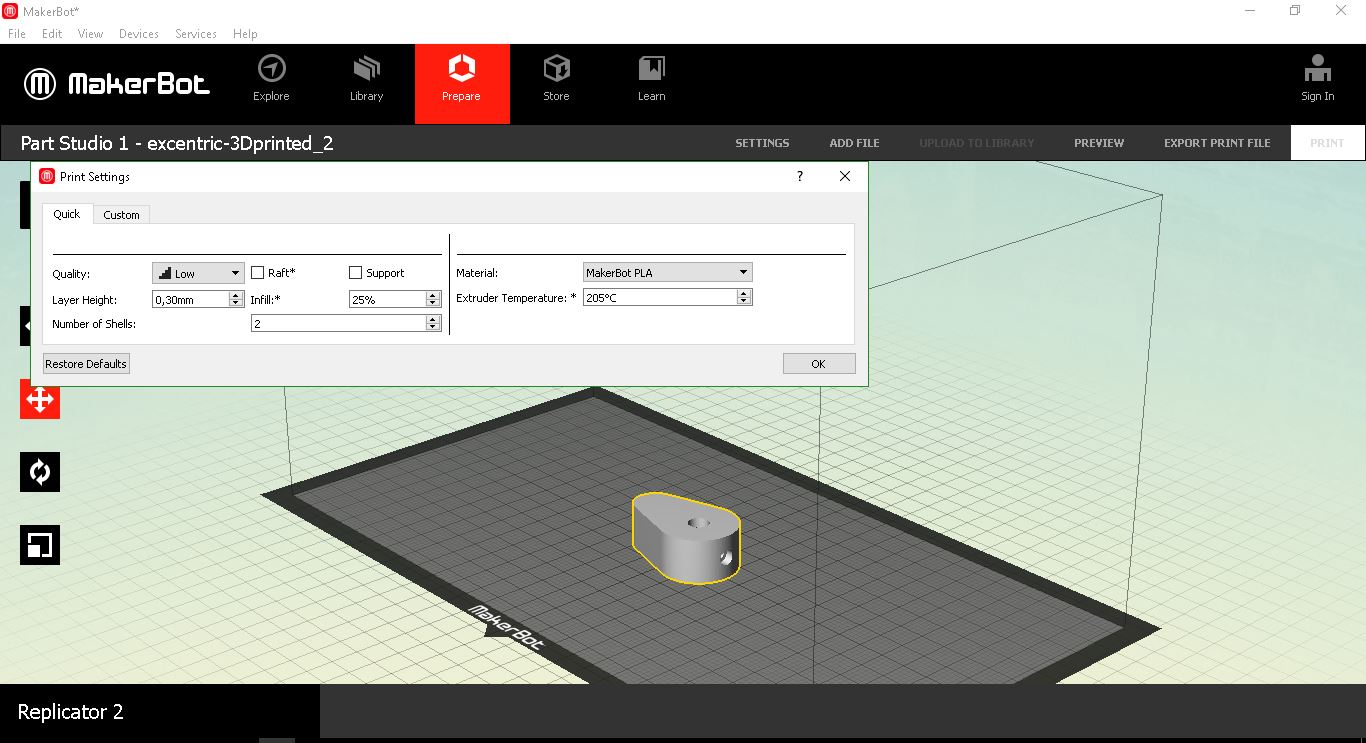Decrease Extruder Temperature value
The height and width of the screenshot is (743, 1366).
[x=744, y=301]
